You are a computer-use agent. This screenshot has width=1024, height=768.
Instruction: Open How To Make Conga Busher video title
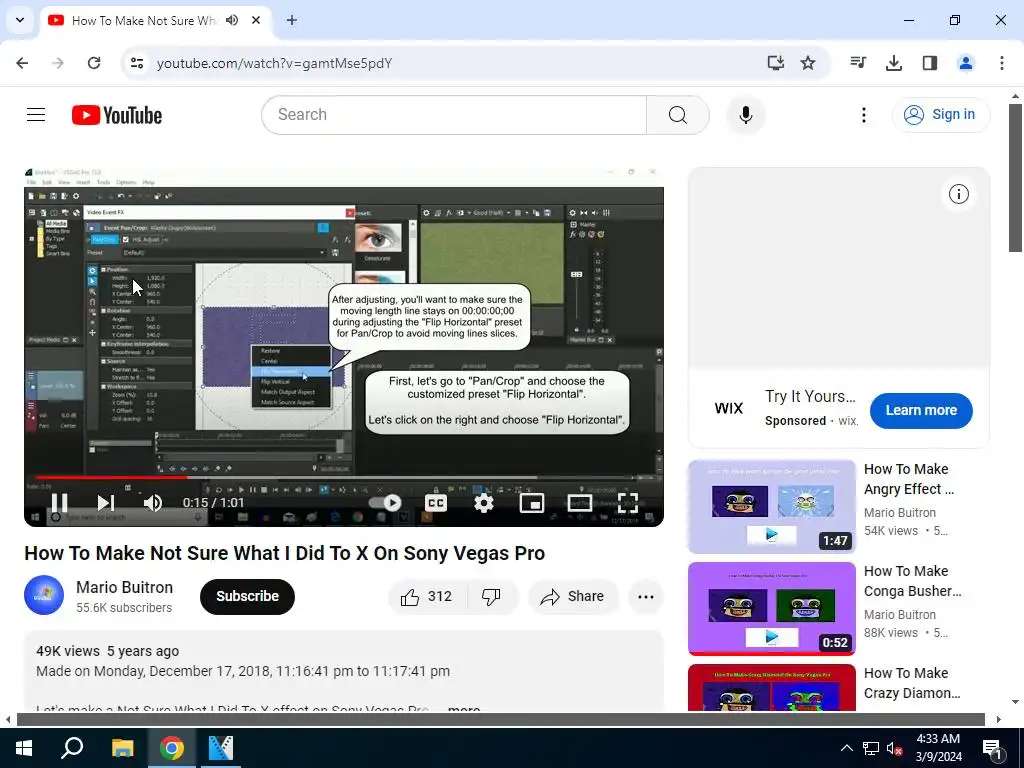click(912, 581)
